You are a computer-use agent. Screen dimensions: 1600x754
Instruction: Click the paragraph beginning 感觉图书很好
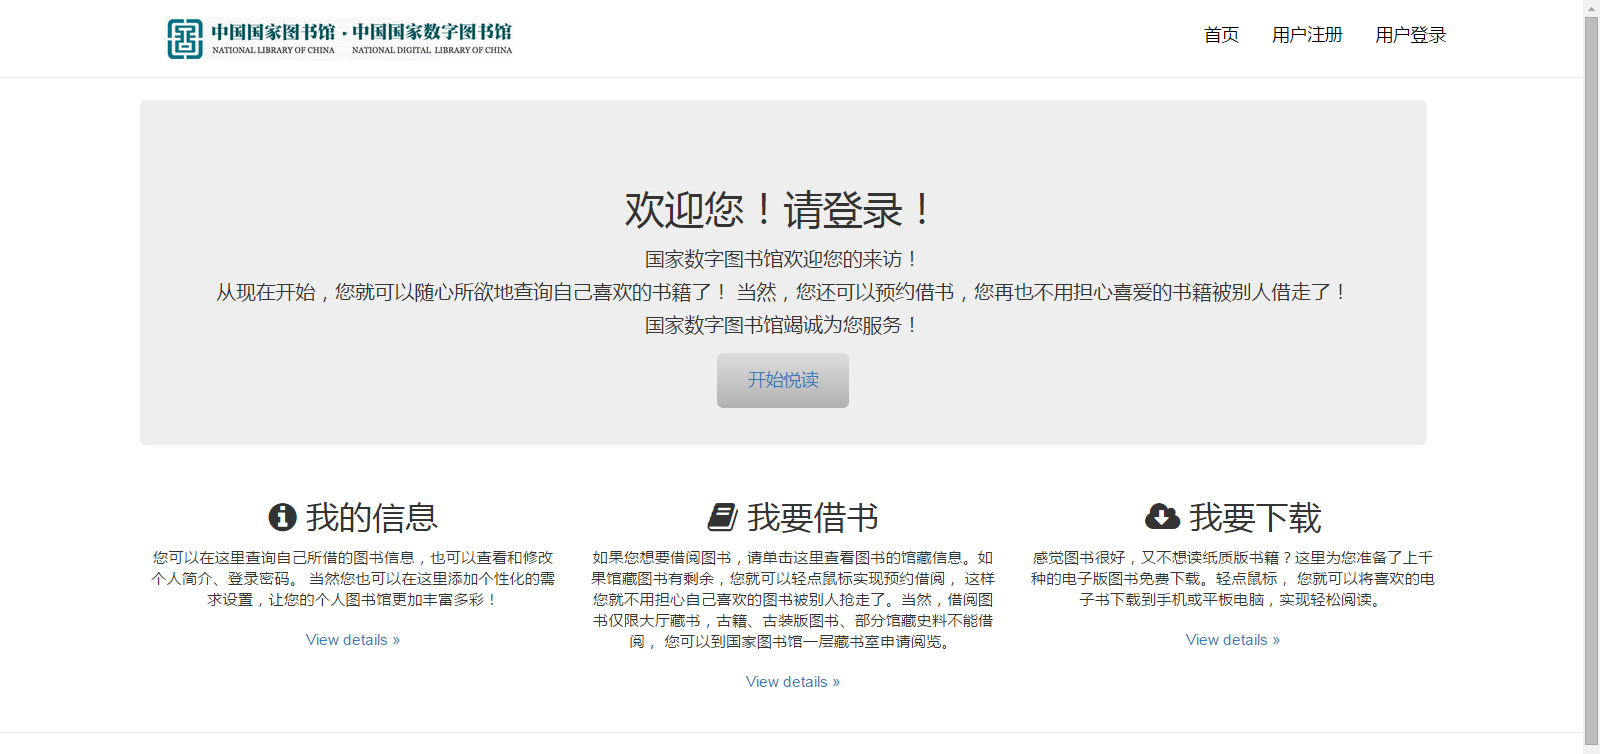click(1233, 578)
